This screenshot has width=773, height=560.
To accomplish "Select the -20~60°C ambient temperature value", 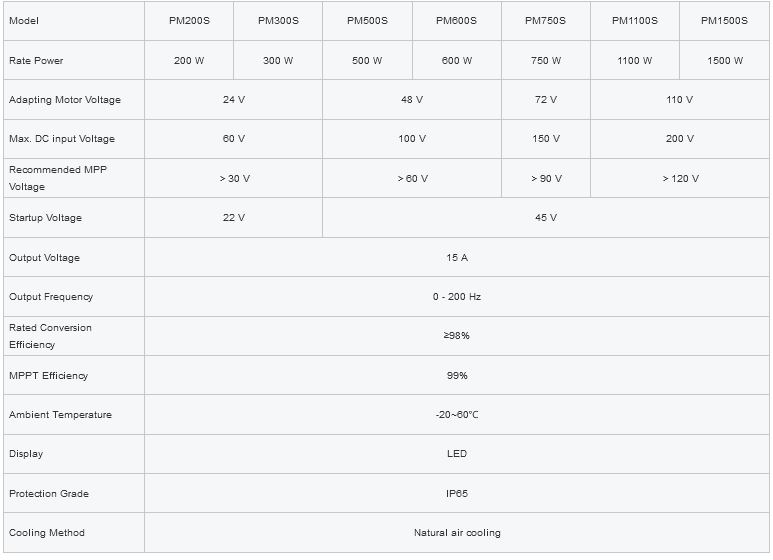I will click(x=457, y=415).
